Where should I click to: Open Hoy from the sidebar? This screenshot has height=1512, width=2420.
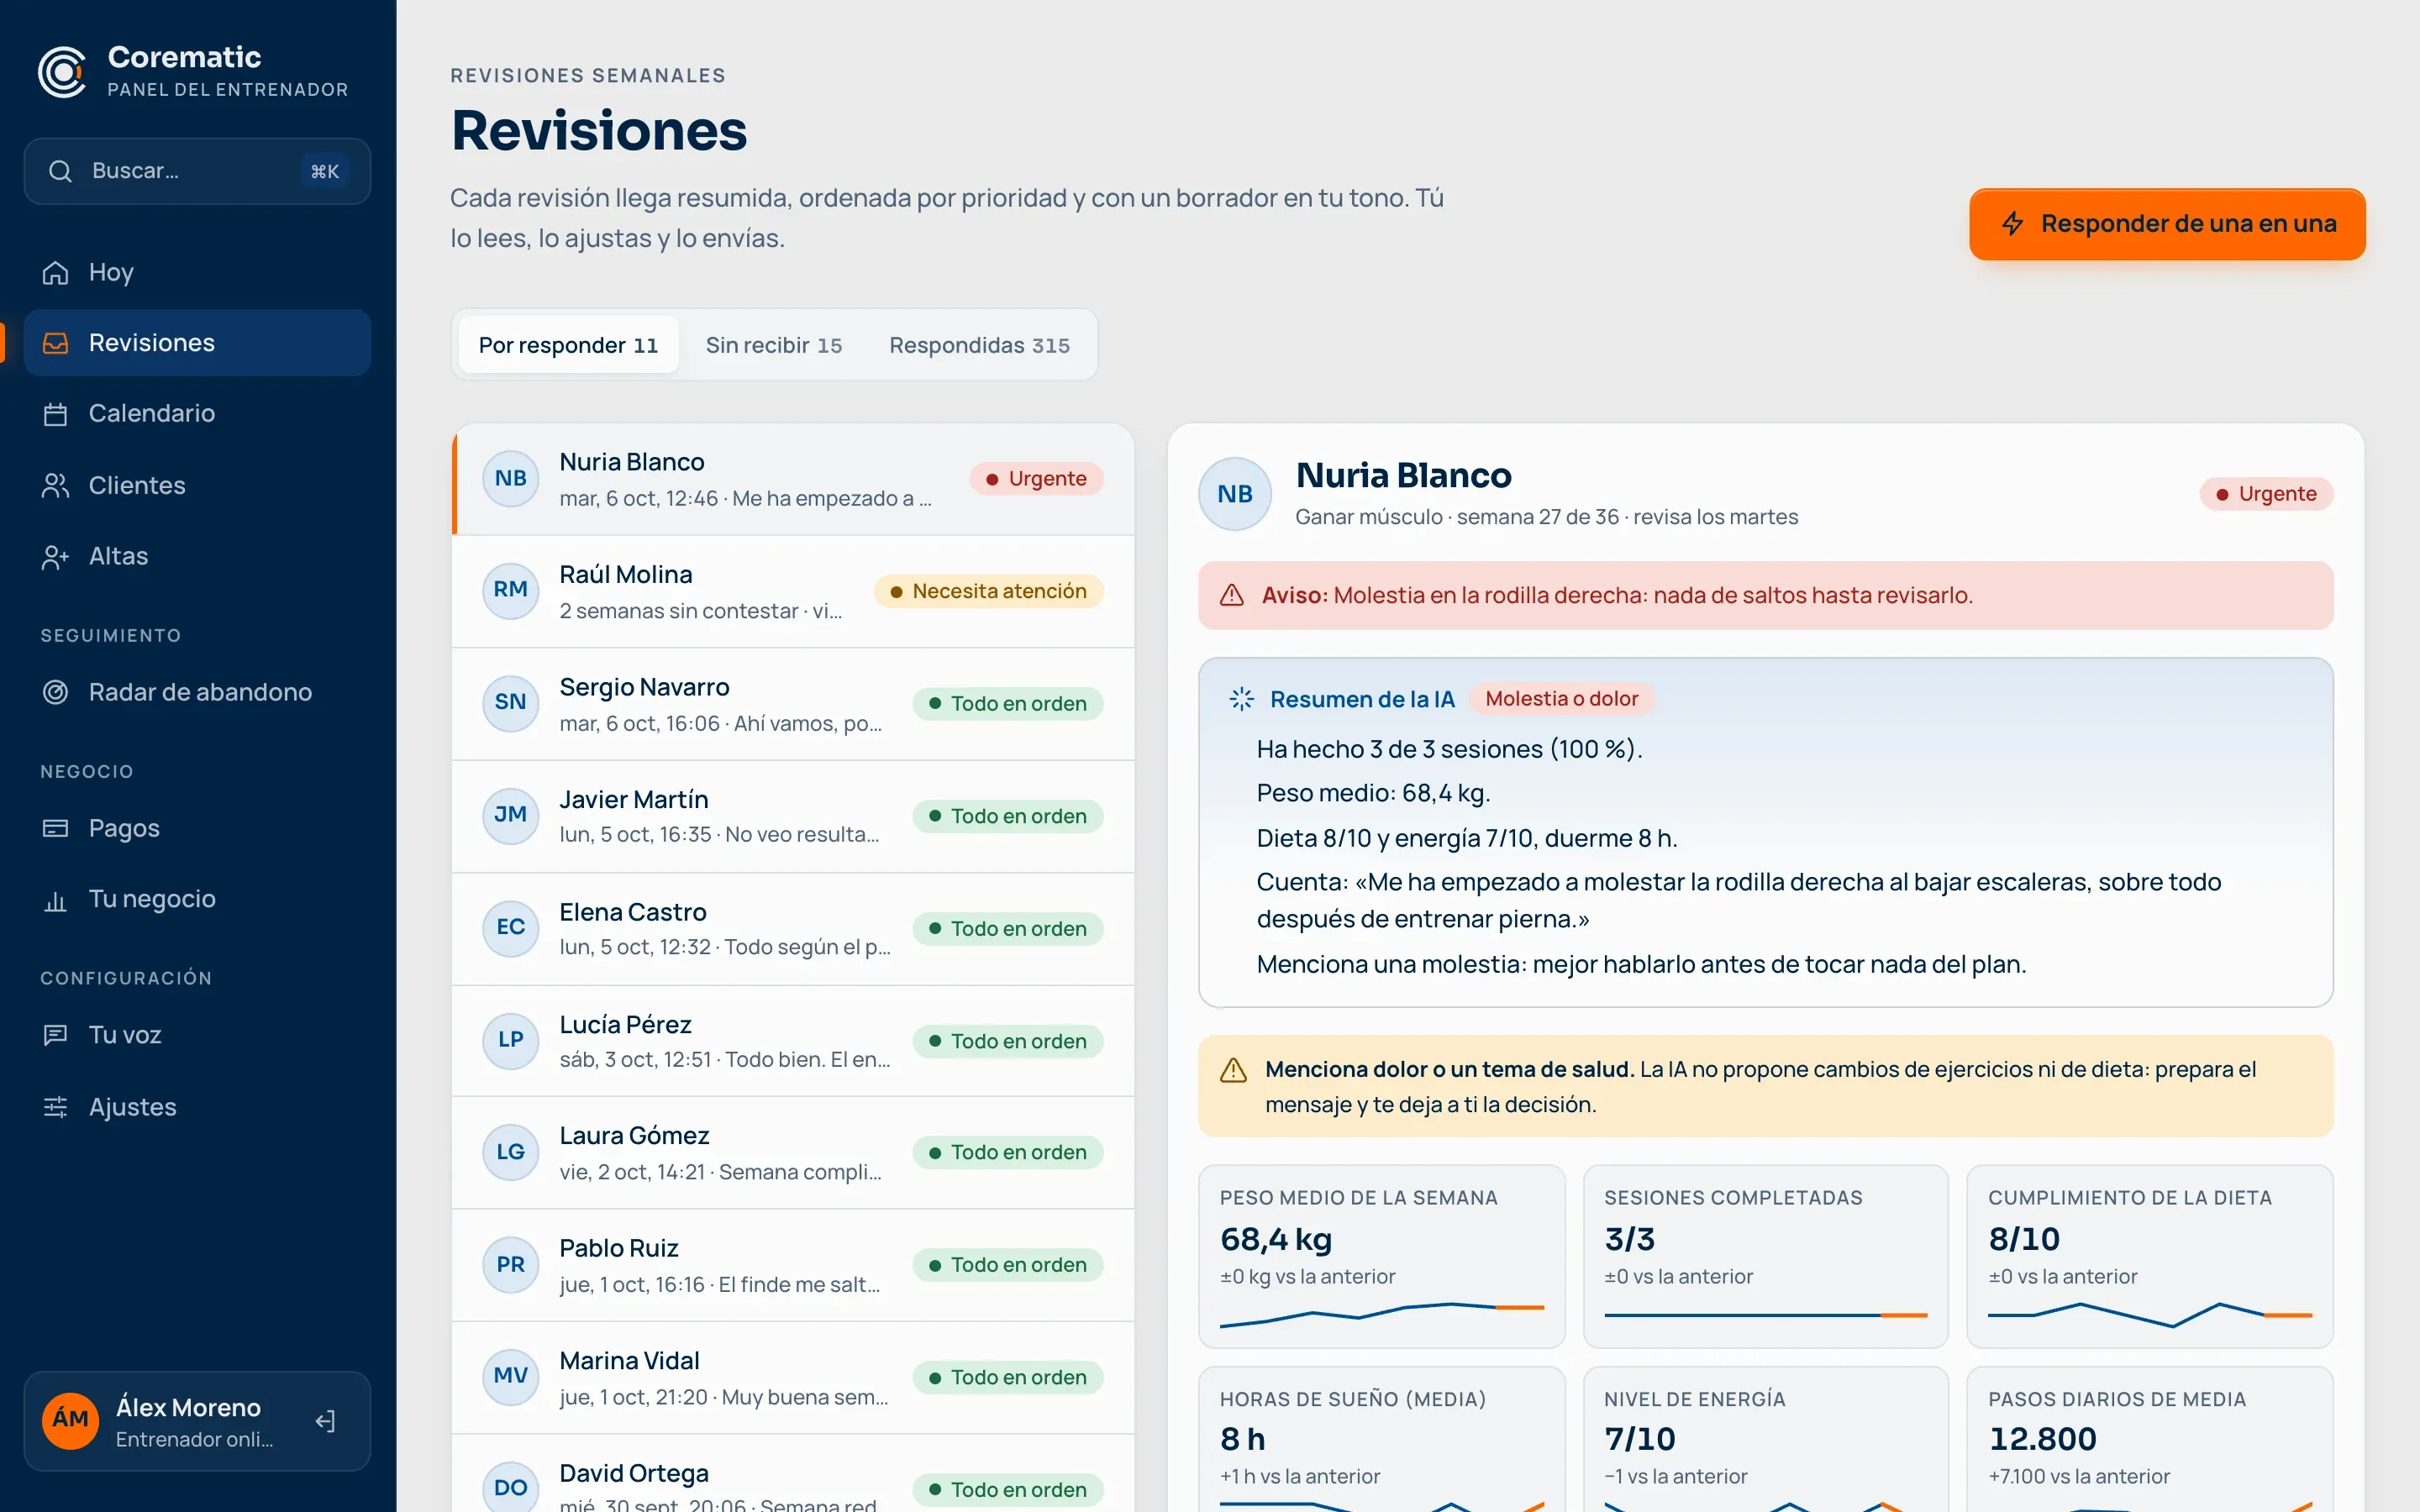[197, 272]
